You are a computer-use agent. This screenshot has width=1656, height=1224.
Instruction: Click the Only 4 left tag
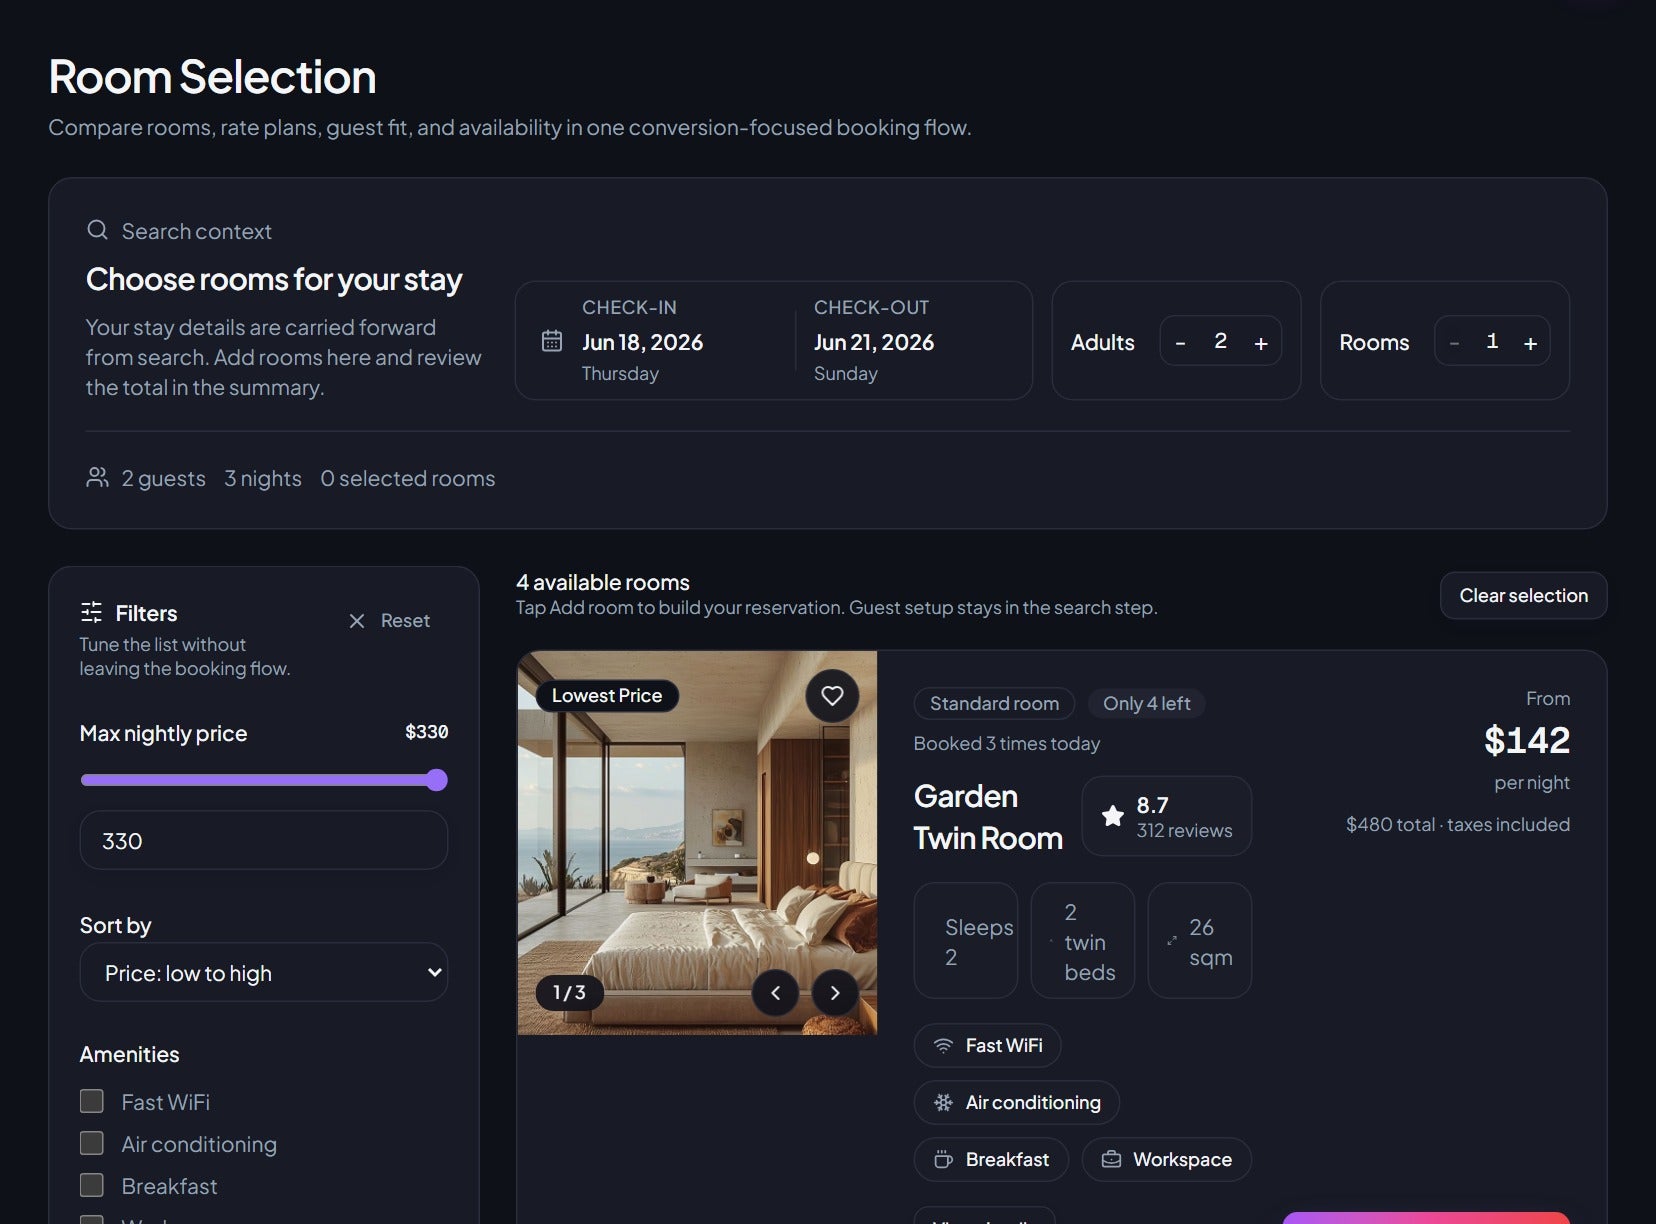pos(1146,703)
